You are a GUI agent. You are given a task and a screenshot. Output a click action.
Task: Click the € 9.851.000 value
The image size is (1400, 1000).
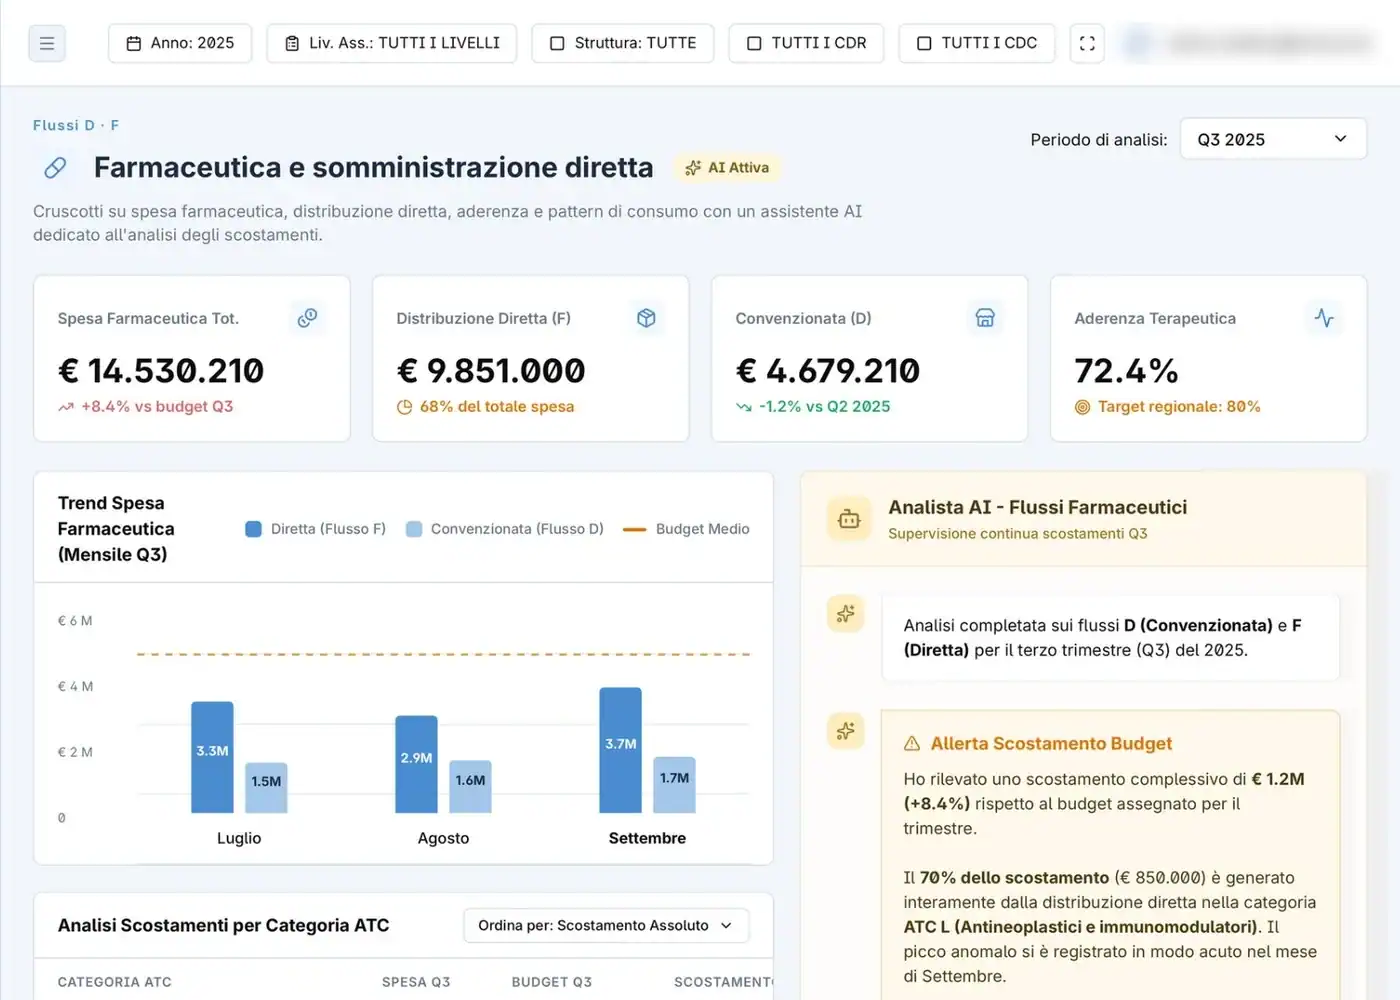491,371
